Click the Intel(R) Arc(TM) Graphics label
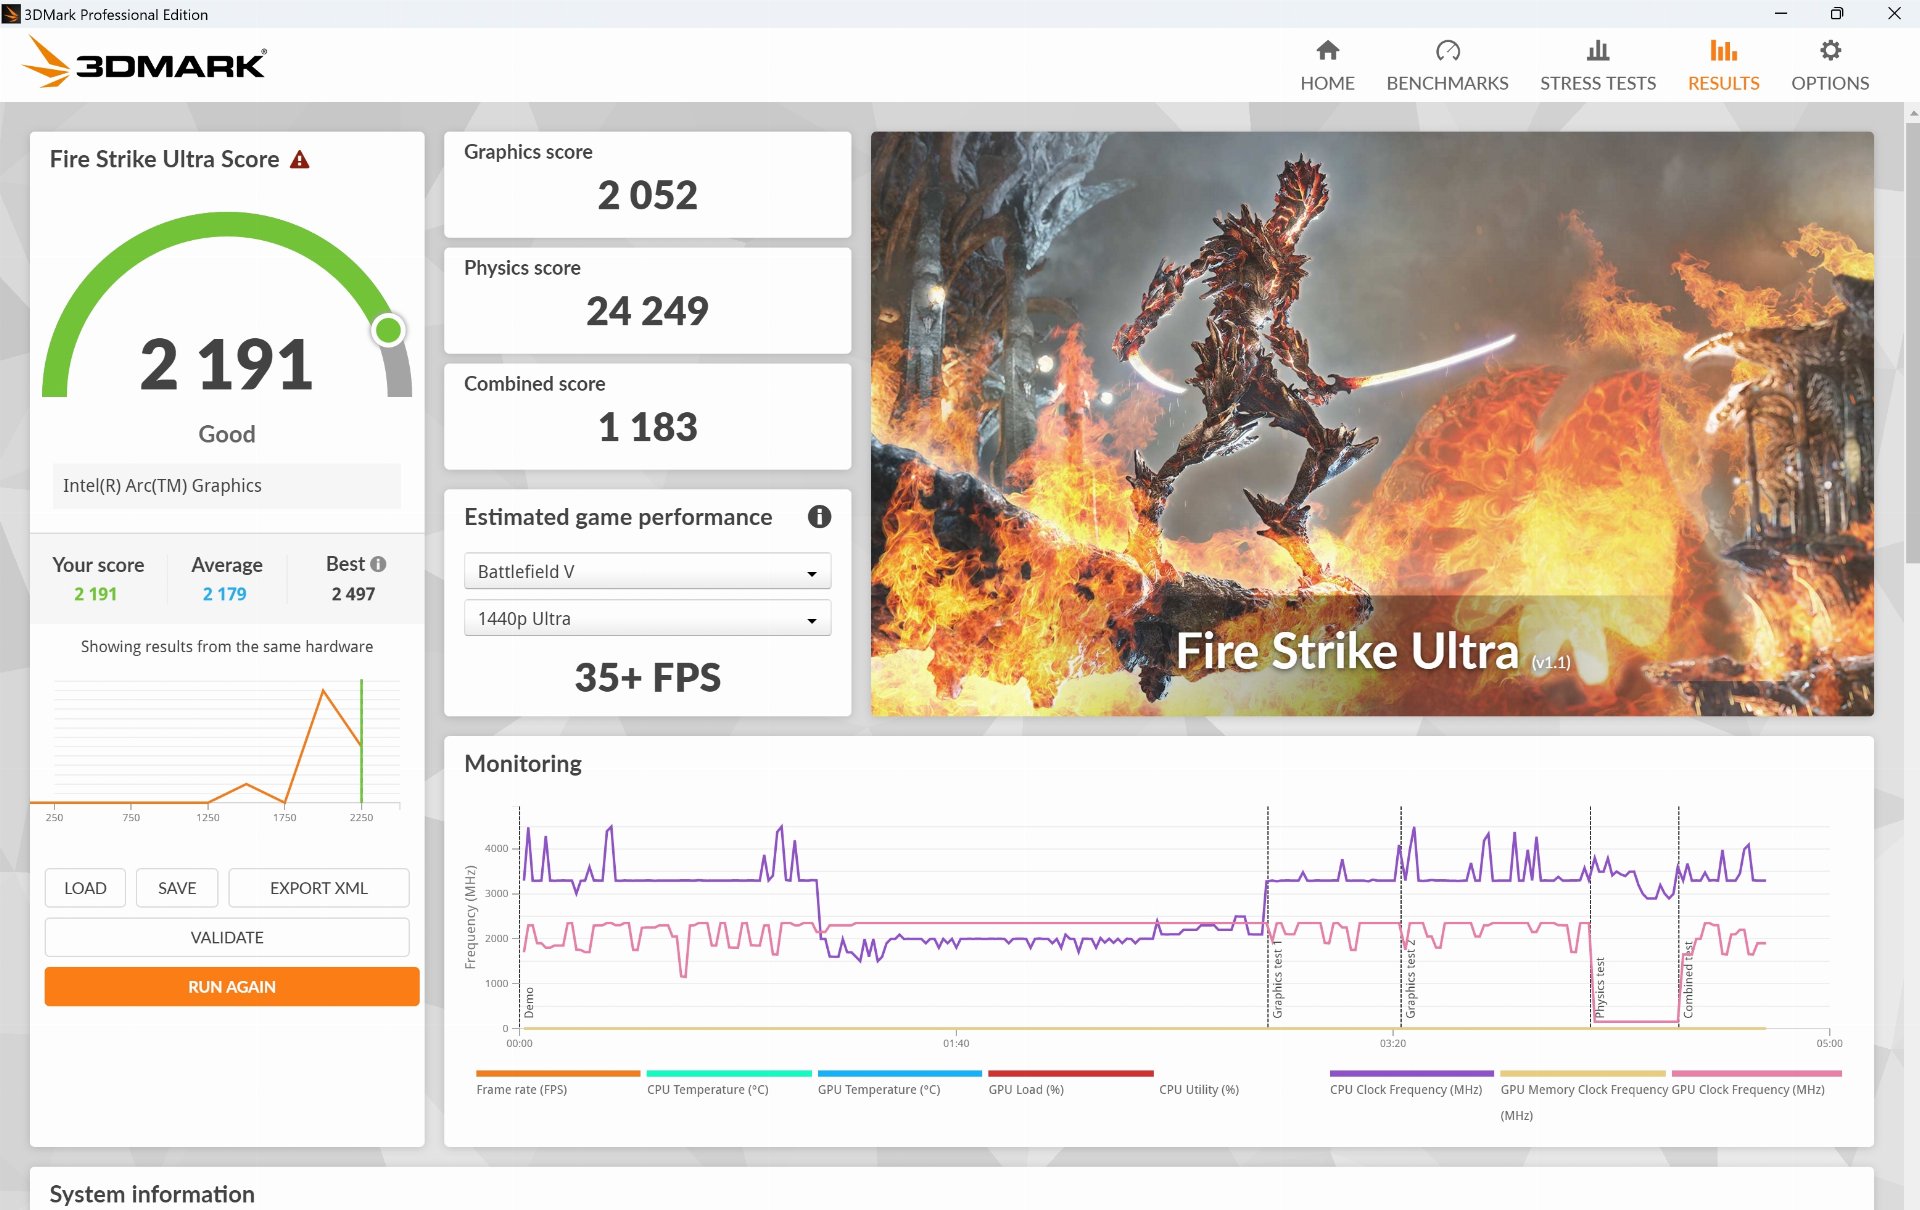 pos(162,485)
